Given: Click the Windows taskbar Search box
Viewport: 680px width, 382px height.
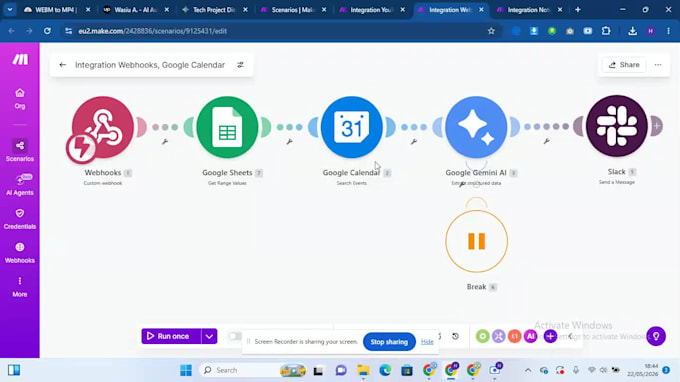Looking at the screenshot, I should pyautogui.click(x=252, y=370).
